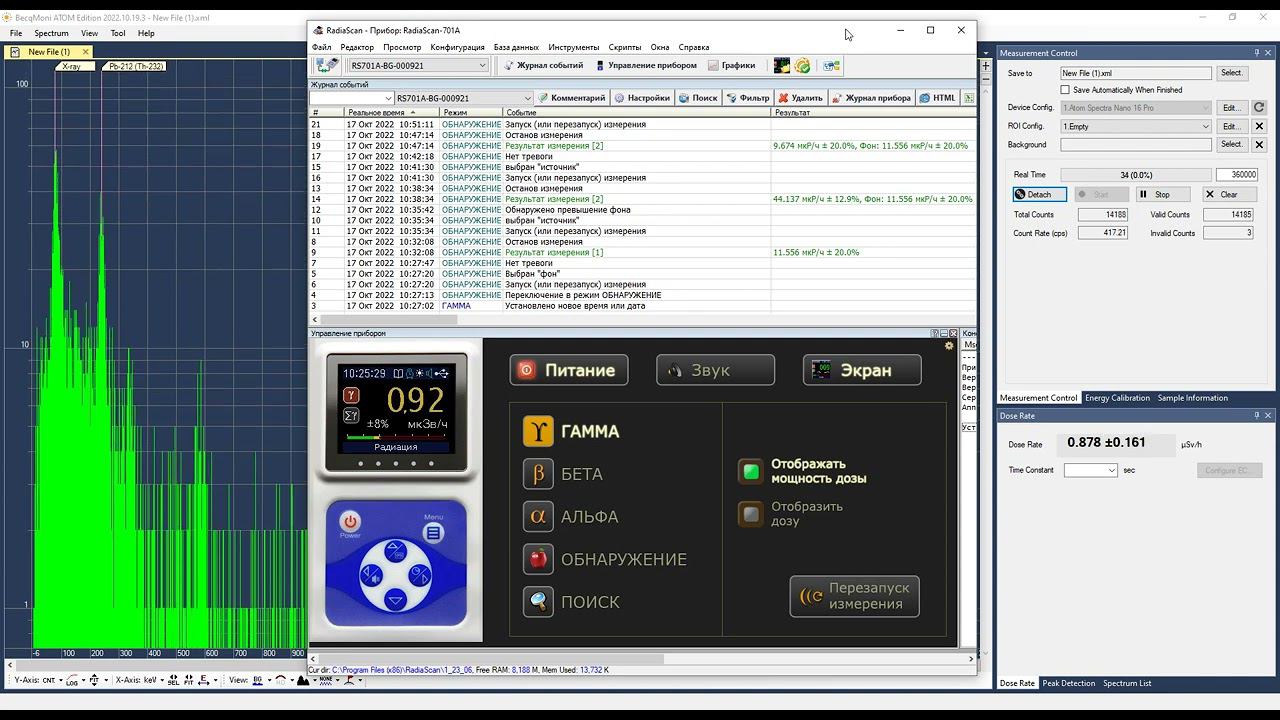Click the background BG view icon

coord(259,680)
